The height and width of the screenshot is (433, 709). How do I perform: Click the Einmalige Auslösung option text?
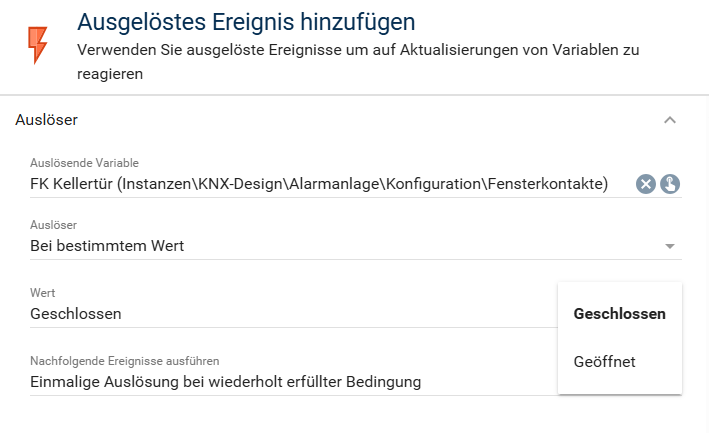pyautogui.click(x=226, y=382)
